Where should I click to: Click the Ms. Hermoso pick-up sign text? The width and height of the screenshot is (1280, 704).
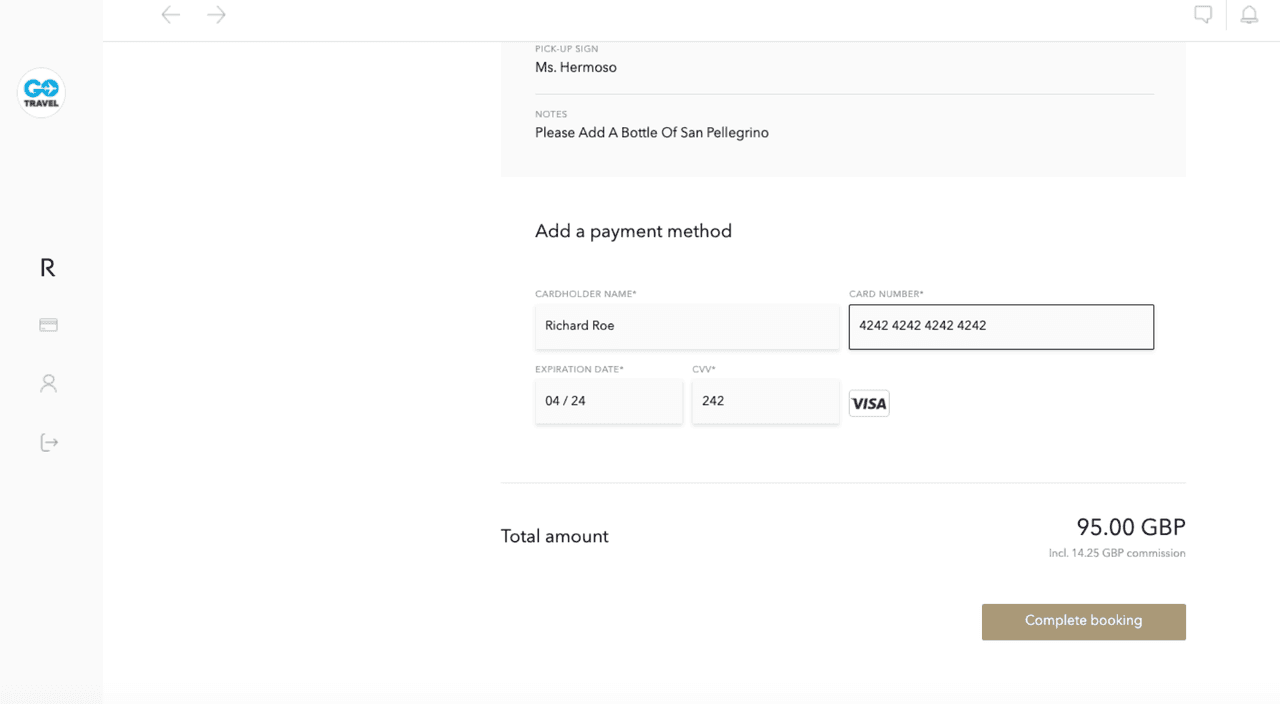click(x=576, y=68)
